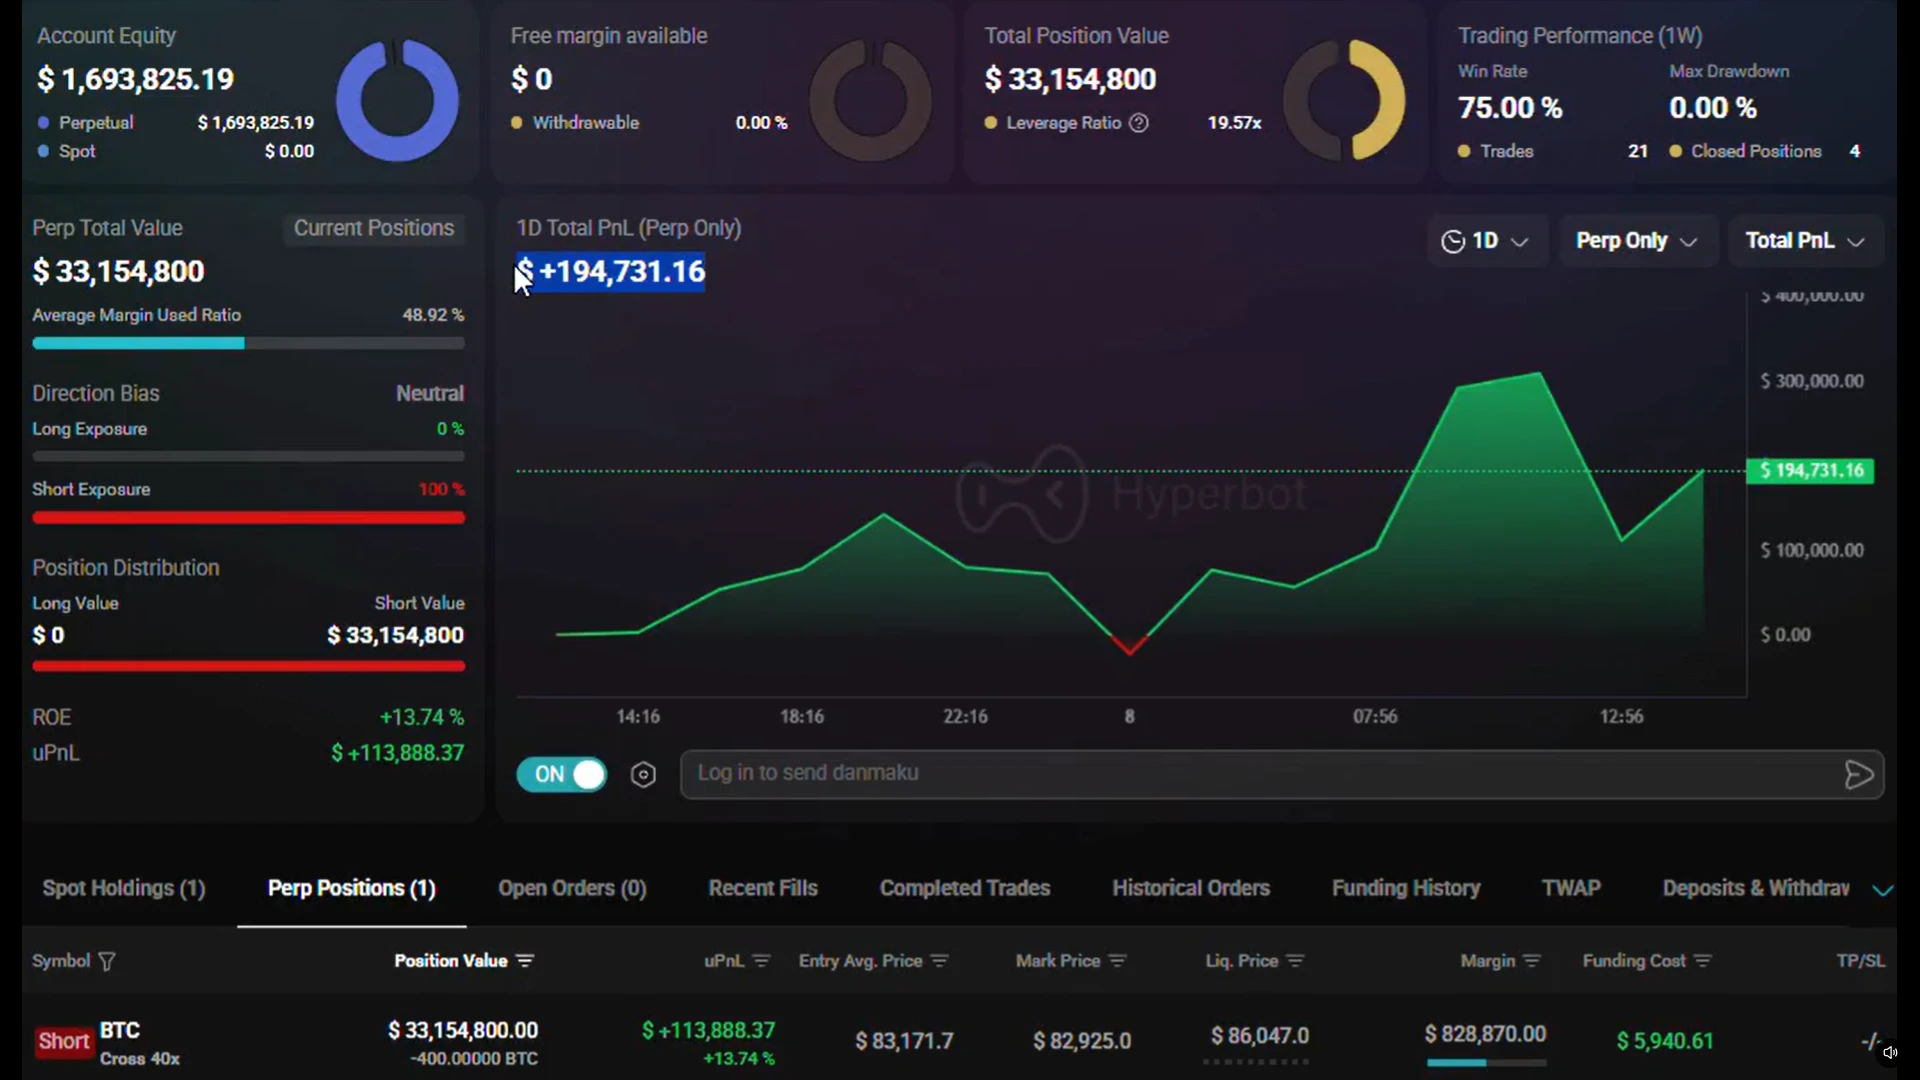The height and width of the screenshot is (1080, 1920).
Task: Click the highlighted +194,731.16 PnL value
Action: 610,272
